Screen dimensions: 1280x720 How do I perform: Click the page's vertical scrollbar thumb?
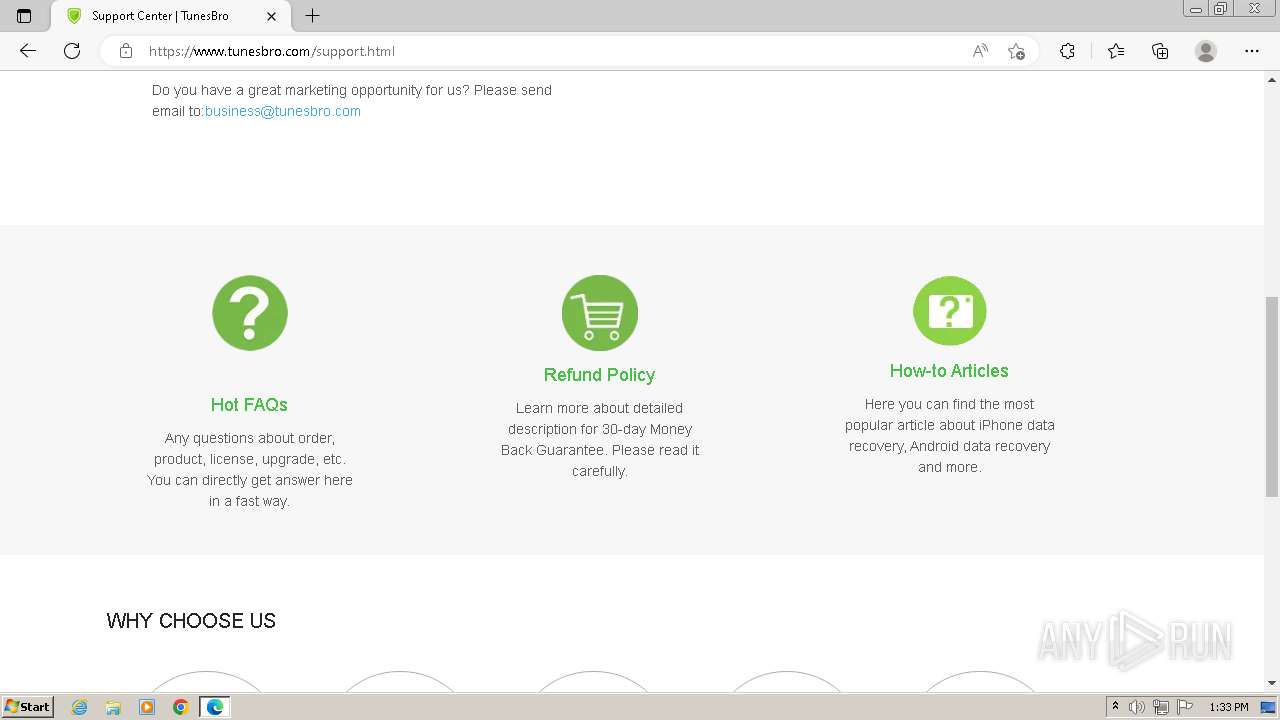click(1272, 396)
